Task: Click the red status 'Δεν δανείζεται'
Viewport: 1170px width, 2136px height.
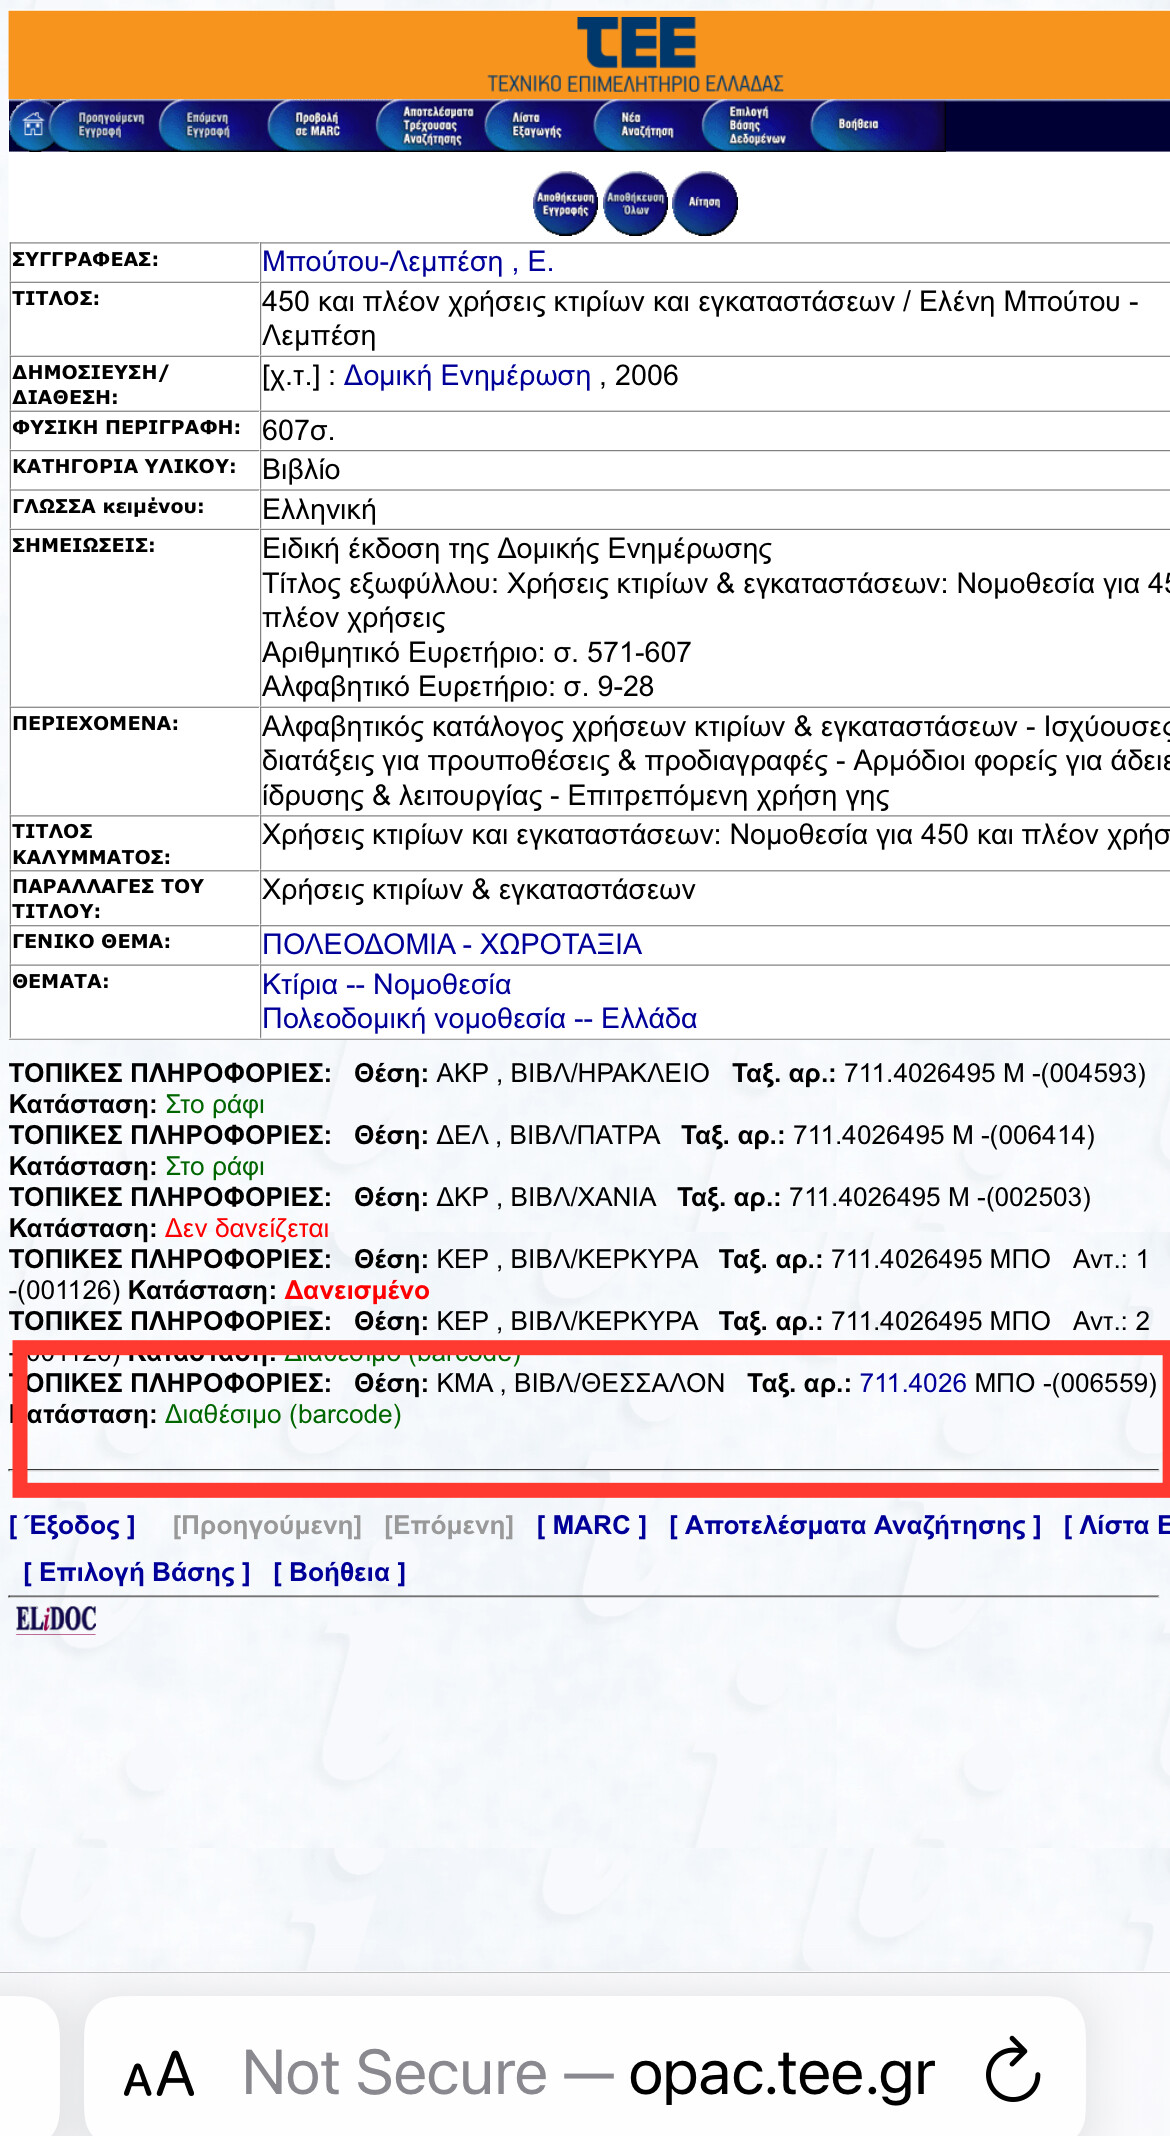Action: point(247,1228)
